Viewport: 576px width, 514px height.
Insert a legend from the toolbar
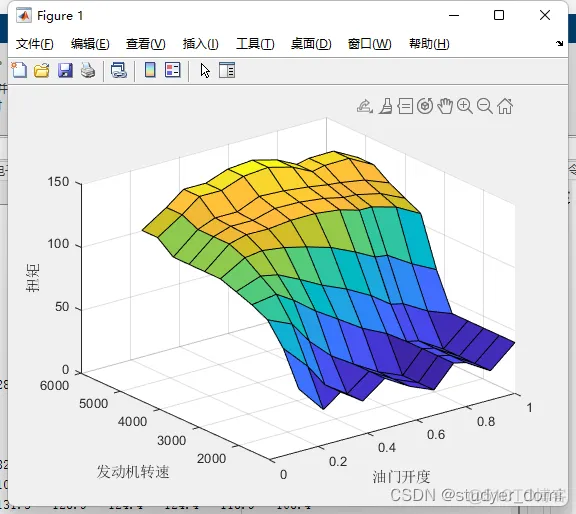click(173, 70)
